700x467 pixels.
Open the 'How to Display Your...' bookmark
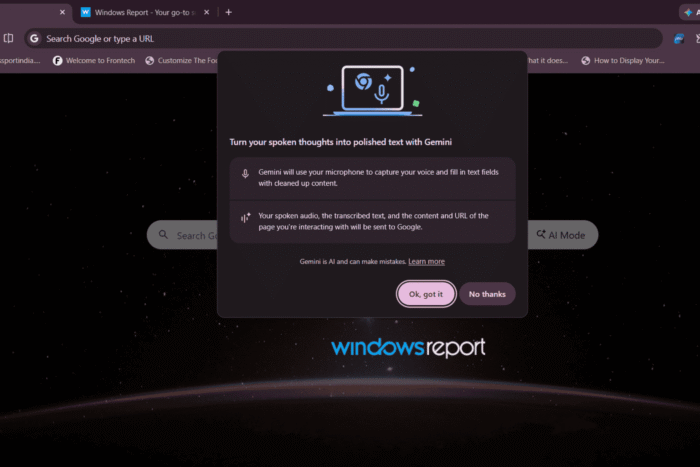(623, 61)
